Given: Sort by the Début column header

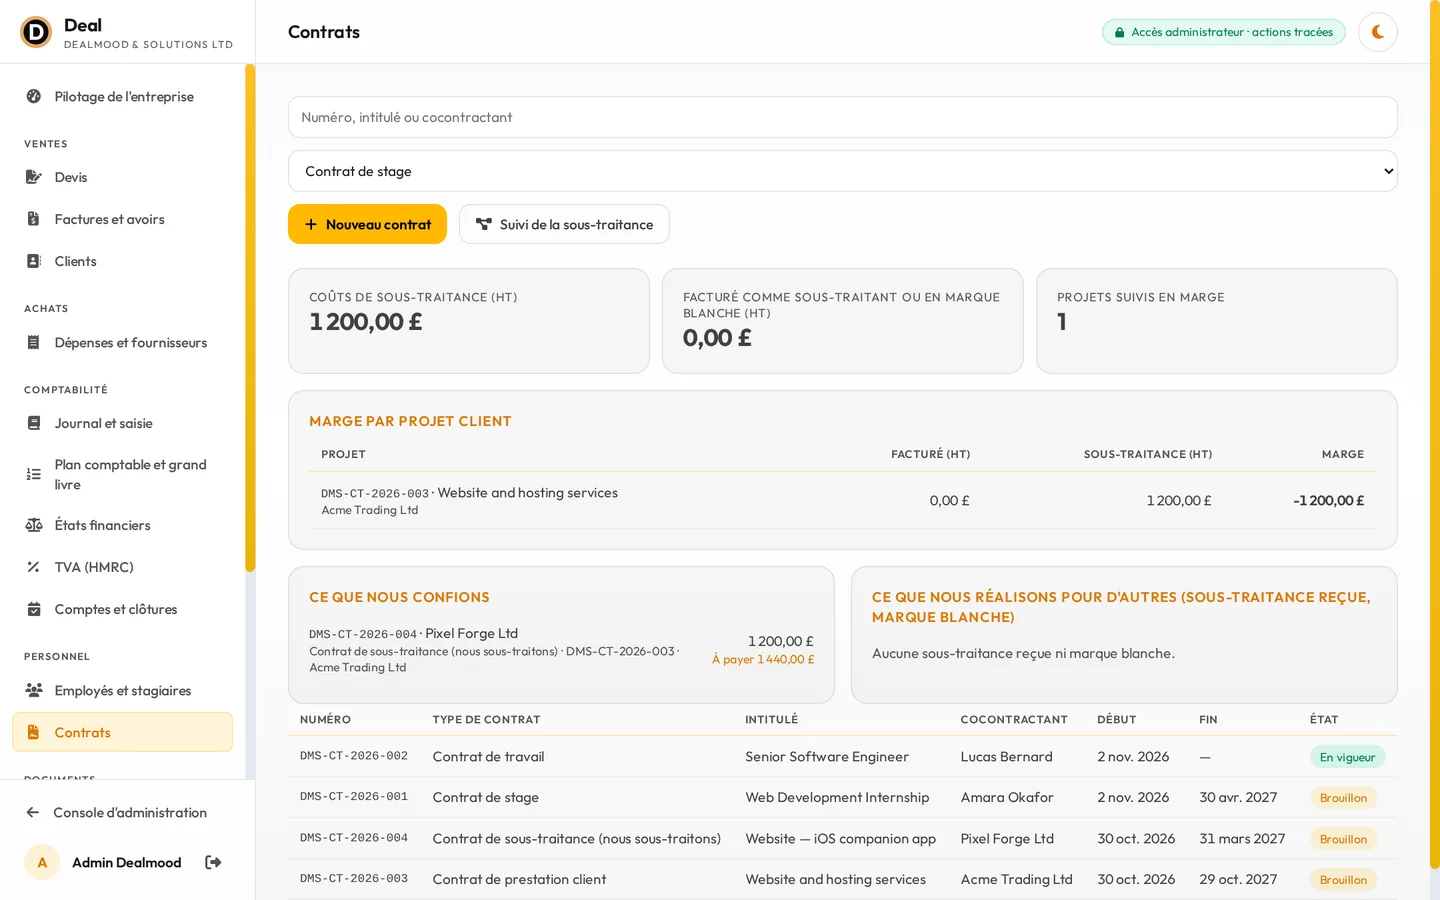Looking at the screenshot, I should point(1116,719).
